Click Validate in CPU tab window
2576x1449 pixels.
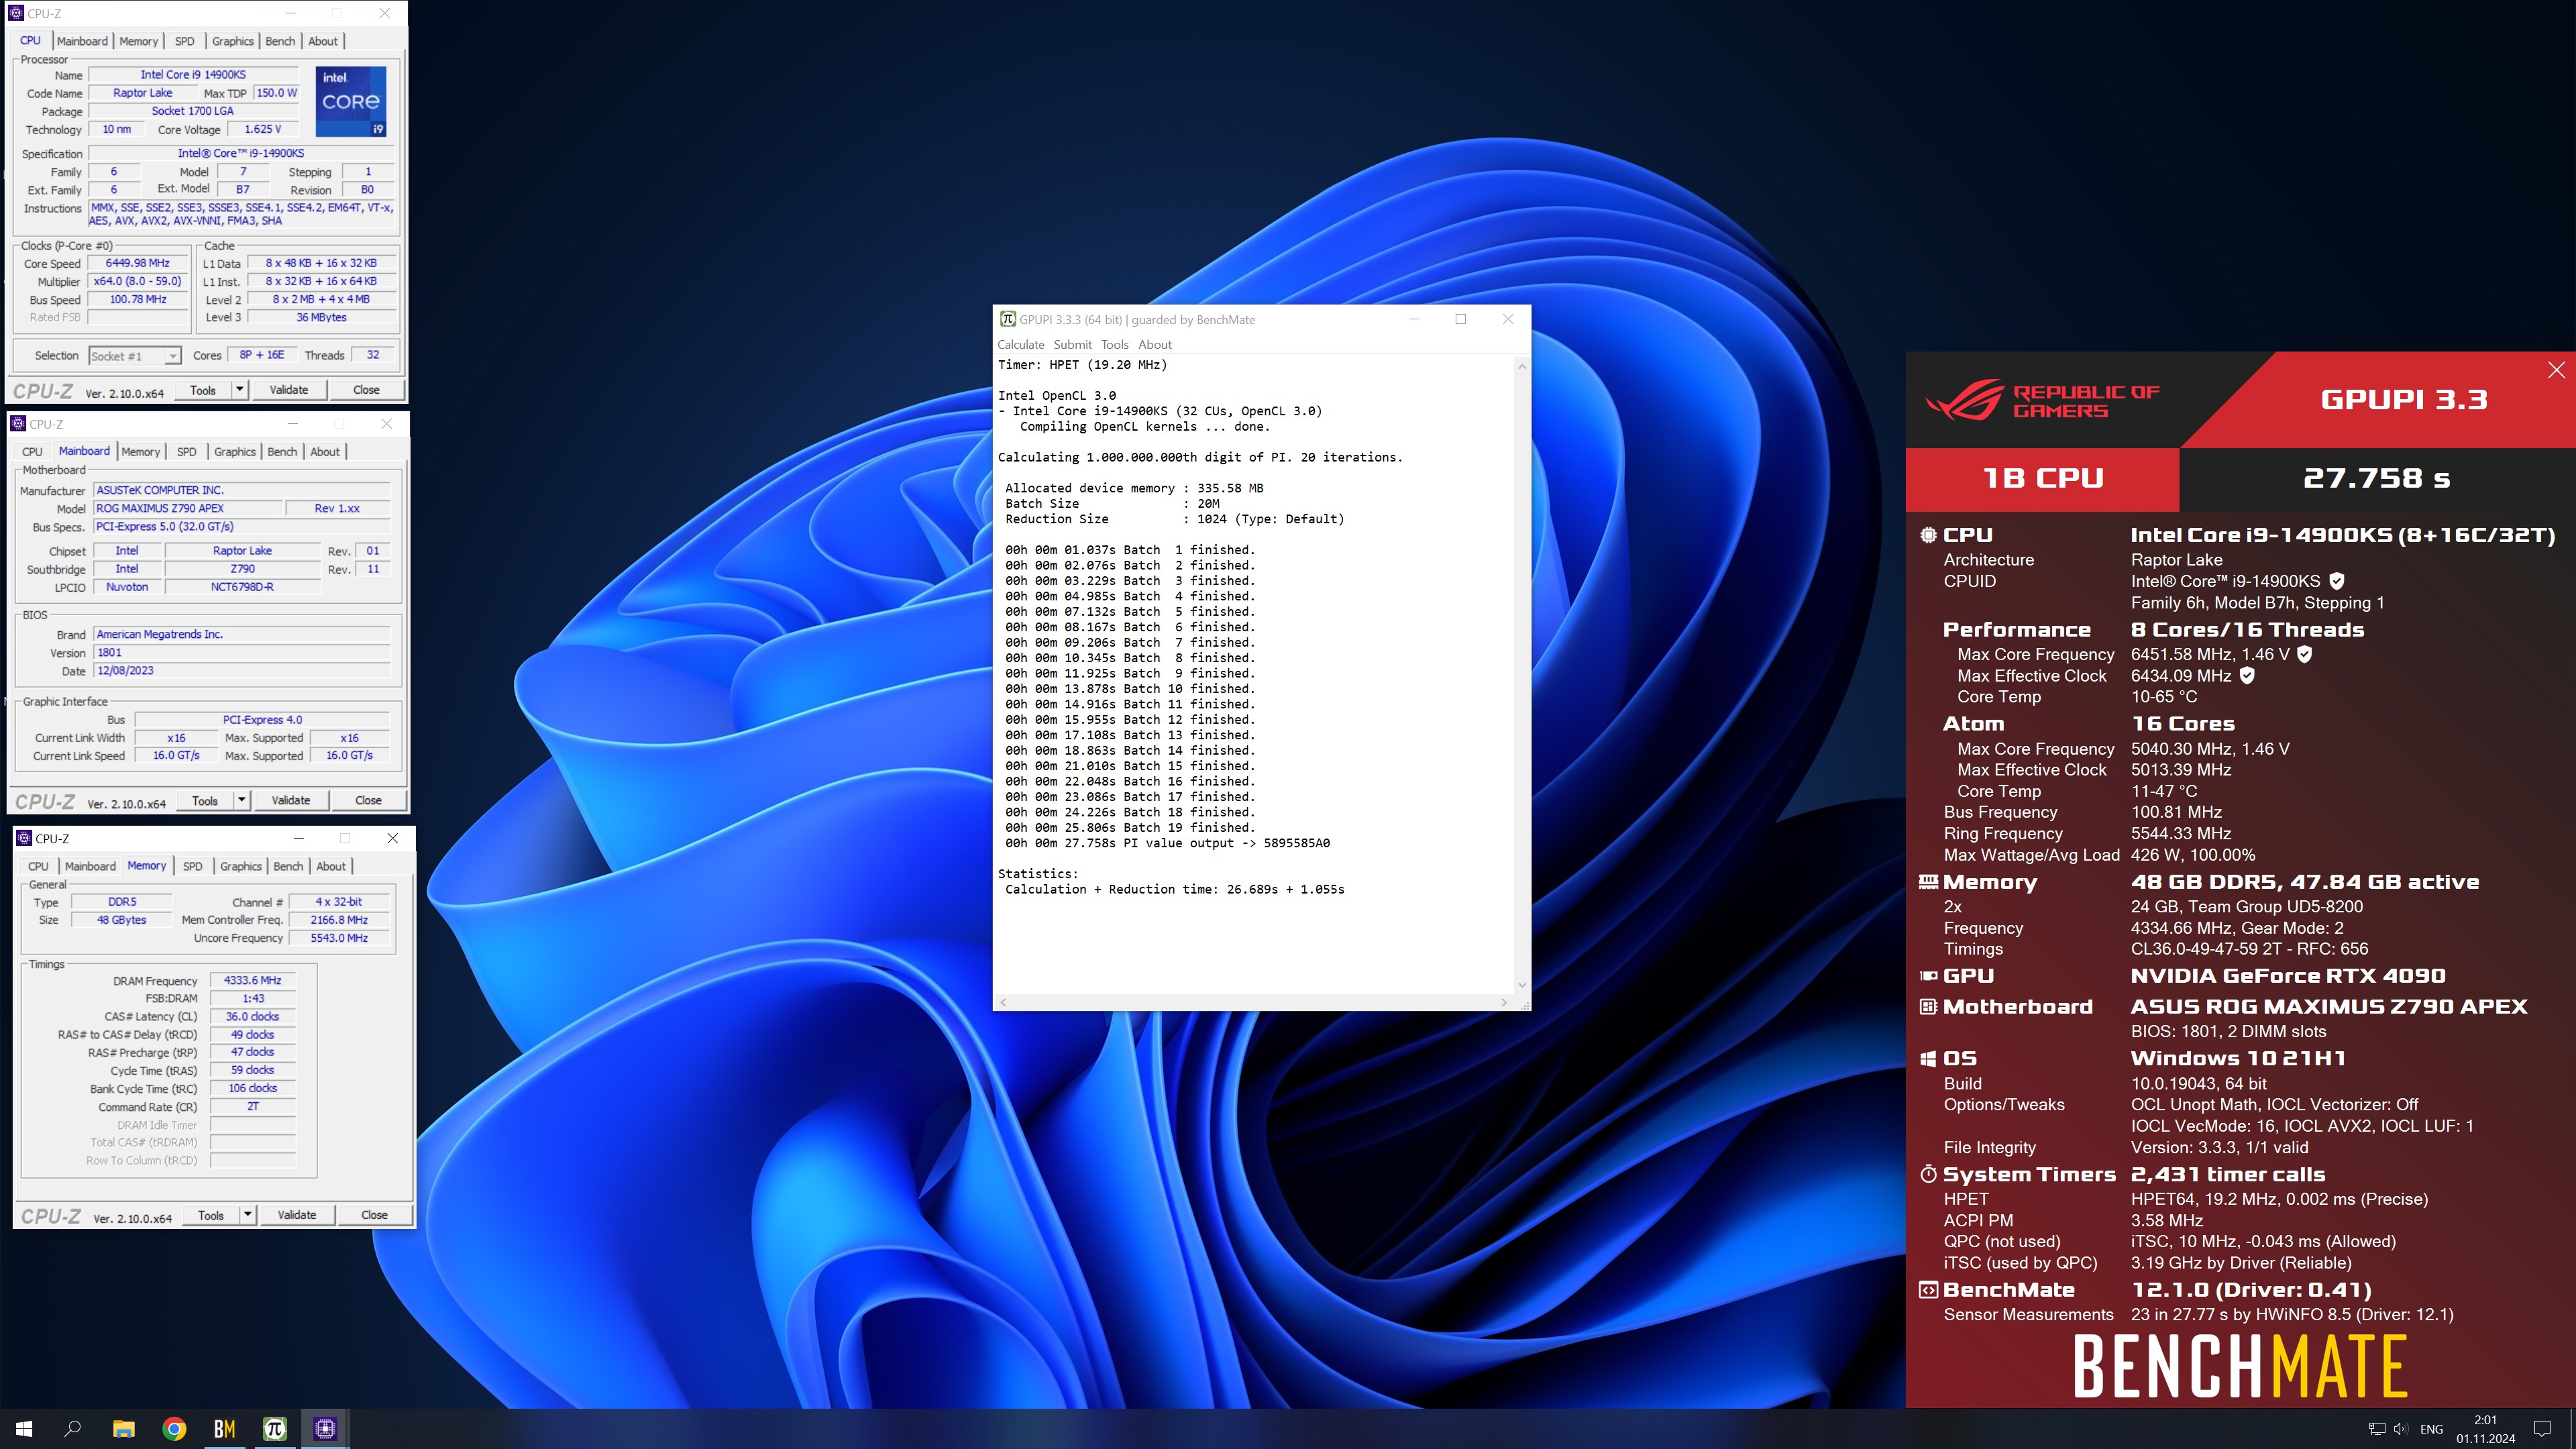point(289,390)
